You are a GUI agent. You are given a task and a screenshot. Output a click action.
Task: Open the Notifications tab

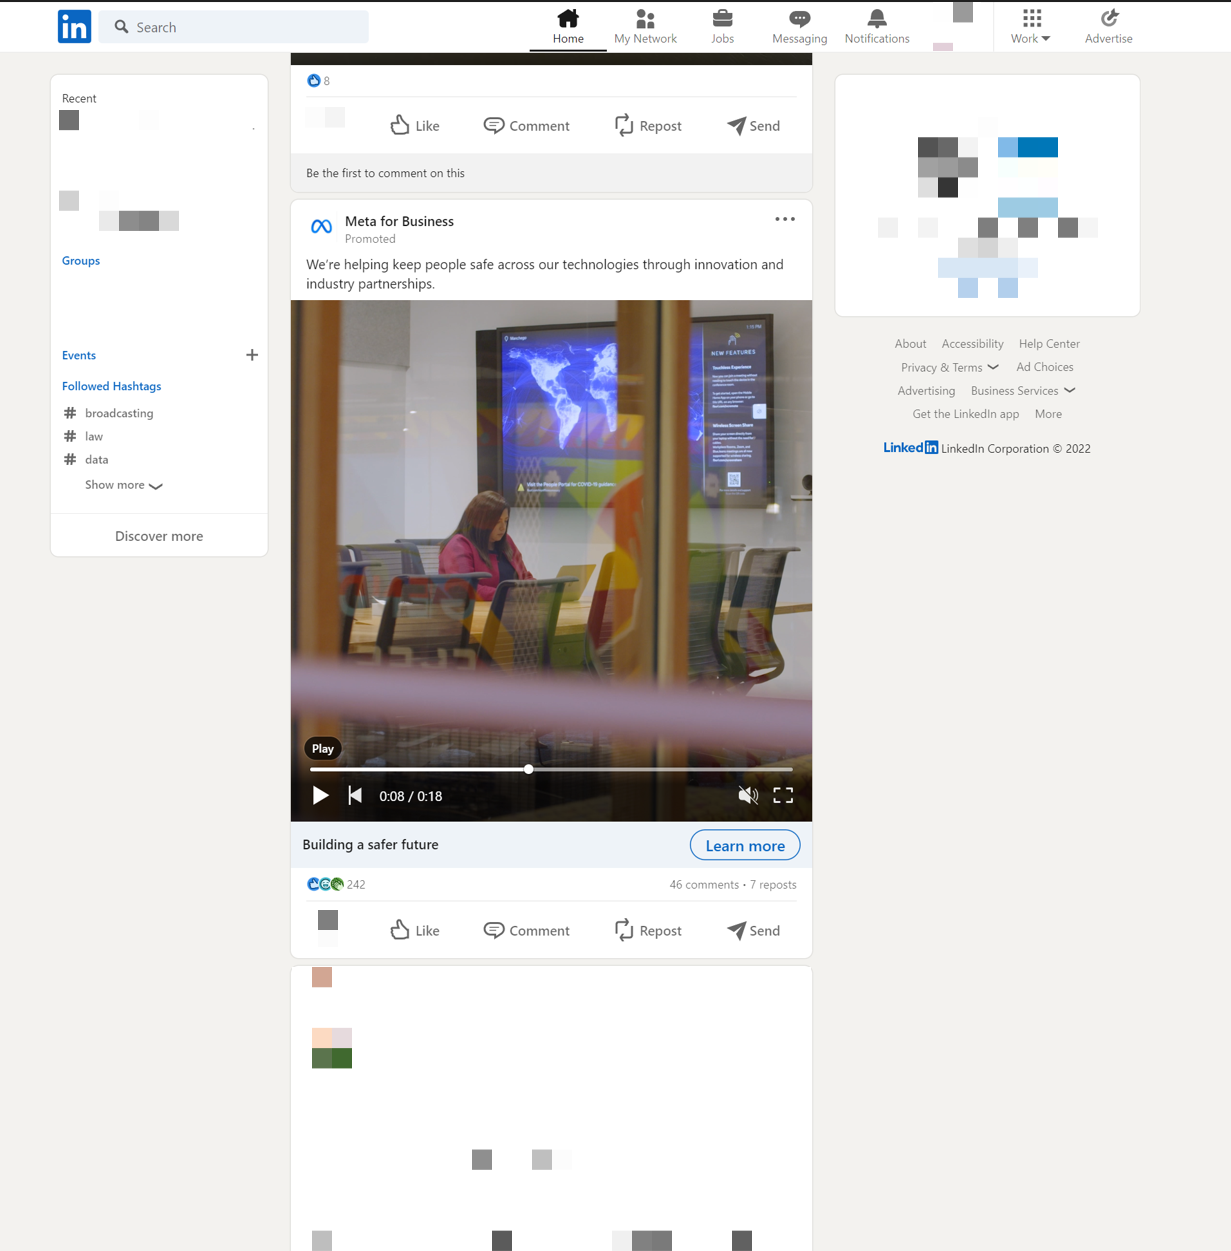pyautogui.click(x=877, y=27)
